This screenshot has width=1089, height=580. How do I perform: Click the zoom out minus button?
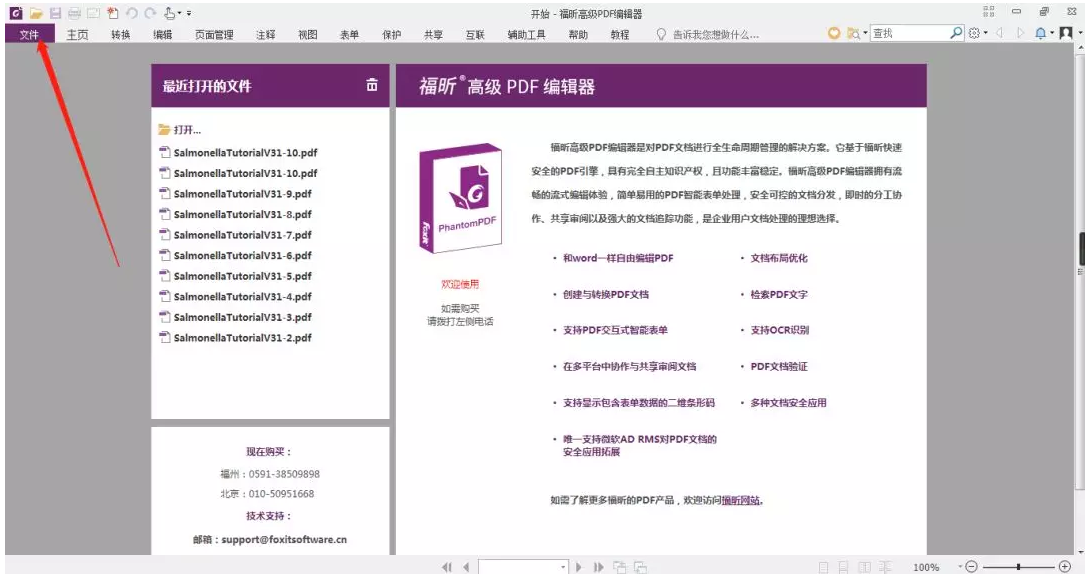click(972, 567)
